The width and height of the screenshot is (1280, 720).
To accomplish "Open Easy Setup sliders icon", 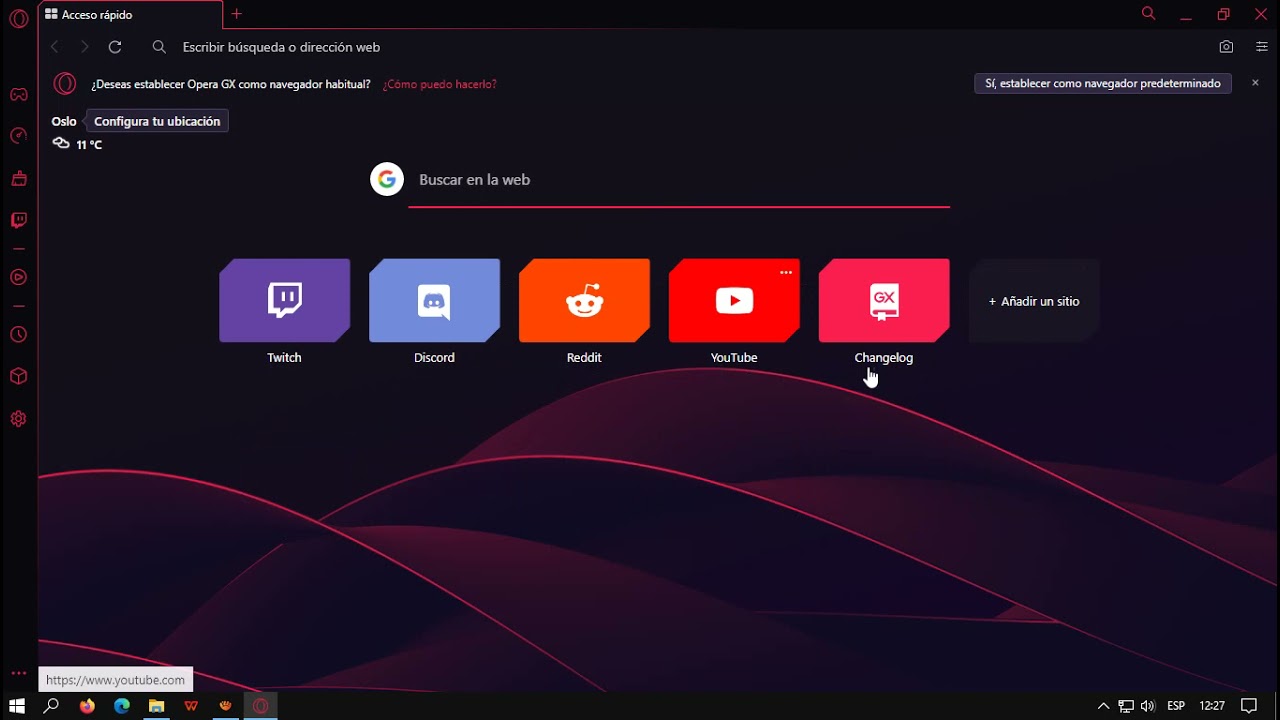I will click(x=1262, y=47).
